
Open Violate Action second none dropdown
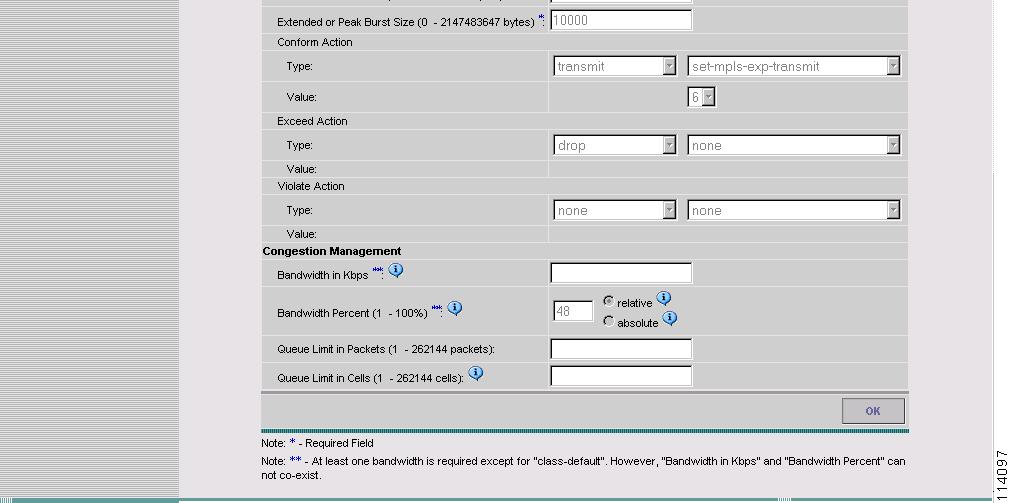pos(794,210)
